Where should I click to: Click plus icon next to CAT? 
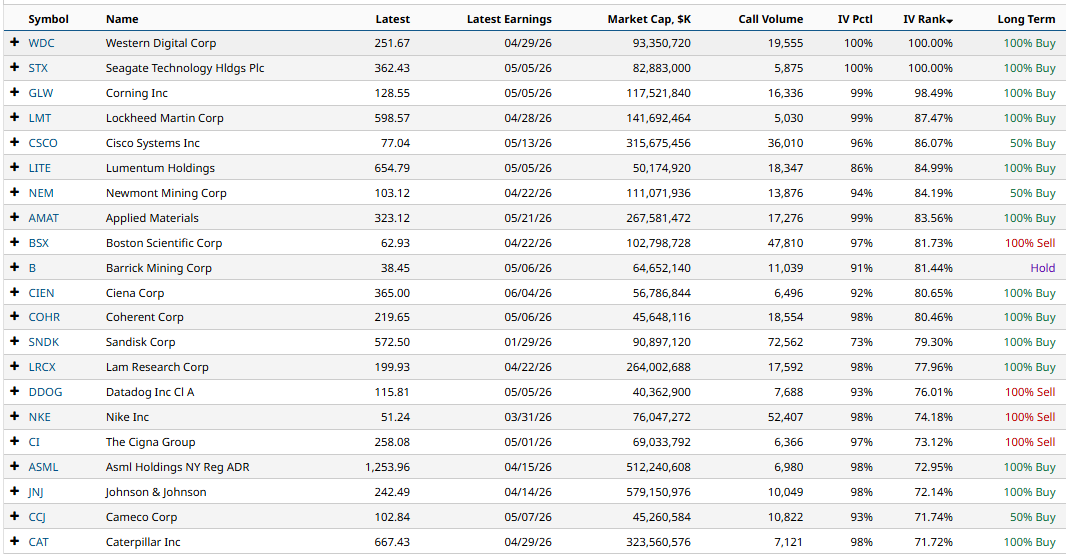coord(15,542)
